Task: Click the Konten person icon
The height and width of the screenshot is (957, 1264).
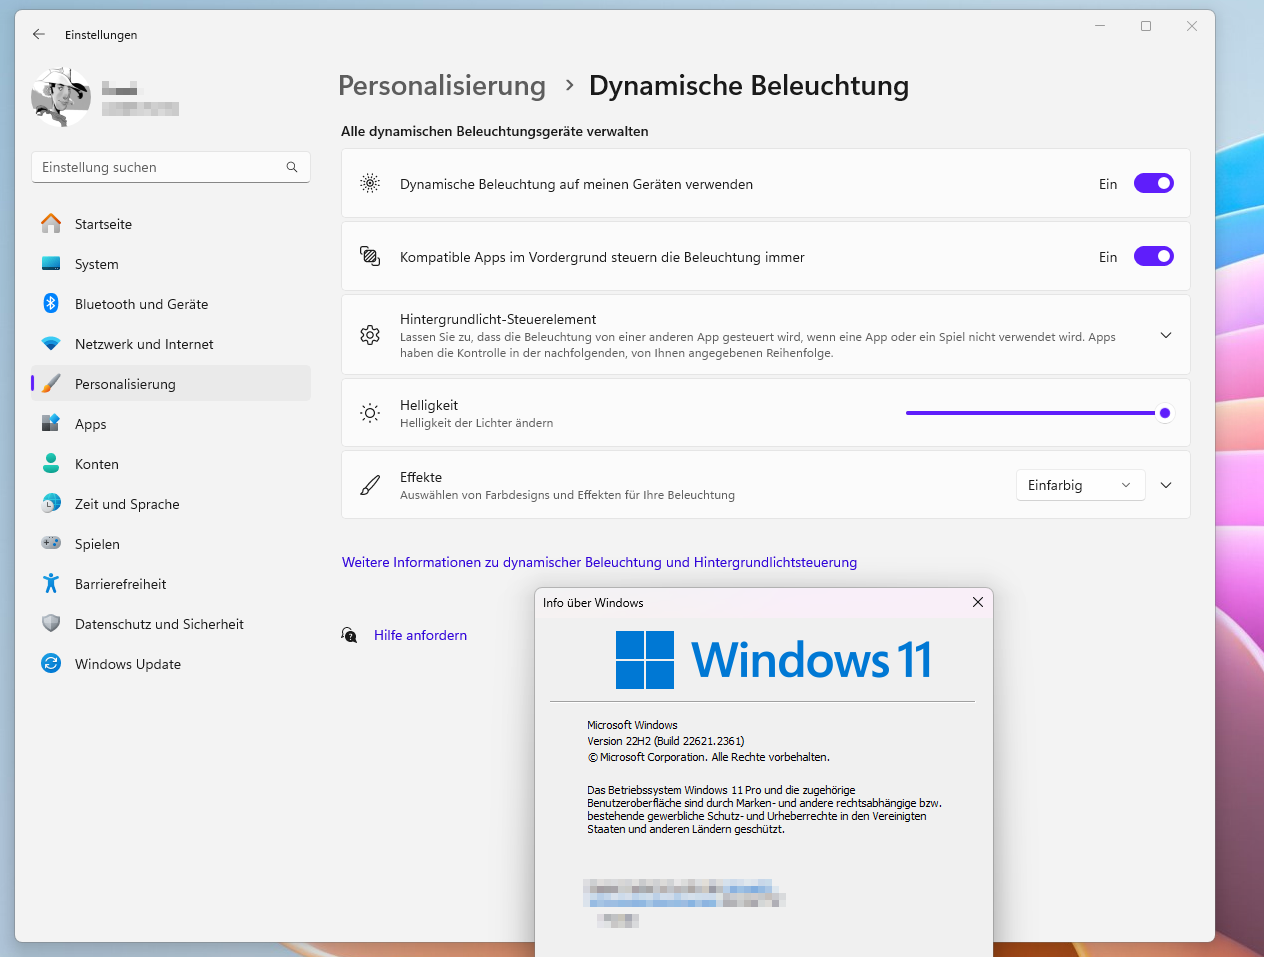Action: [x=51, y=463]
